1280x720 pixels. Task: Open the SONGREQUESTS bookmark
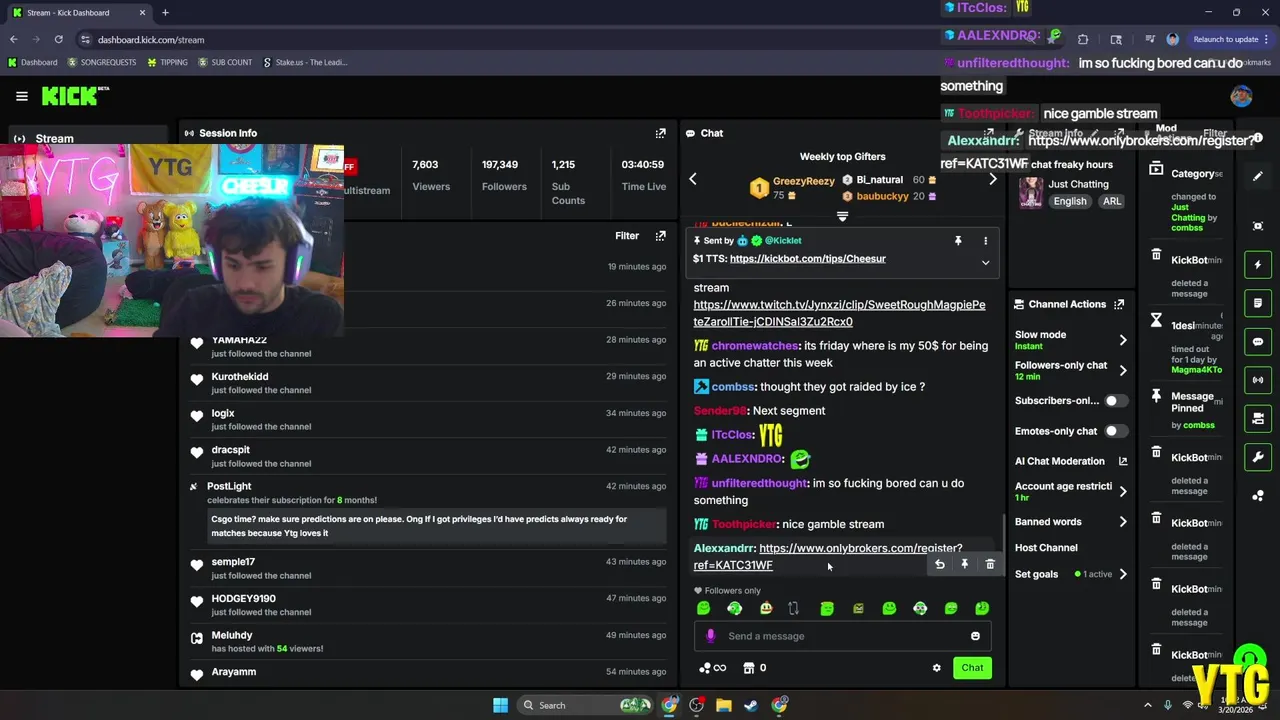(x=104, y=62)
